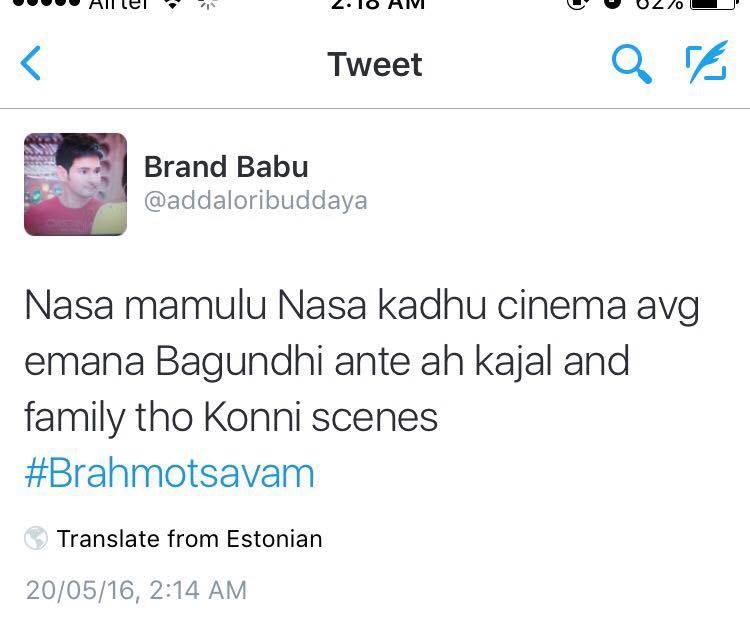Tap the Wi-Fi icon in the status bar
Viewport: 750px width, 630px height.
point(172,4)
